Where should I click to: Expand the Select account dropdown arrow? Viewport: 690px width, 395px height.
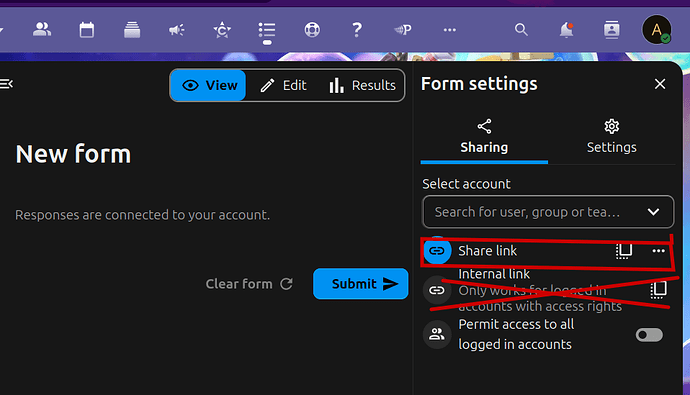point(653,212)
